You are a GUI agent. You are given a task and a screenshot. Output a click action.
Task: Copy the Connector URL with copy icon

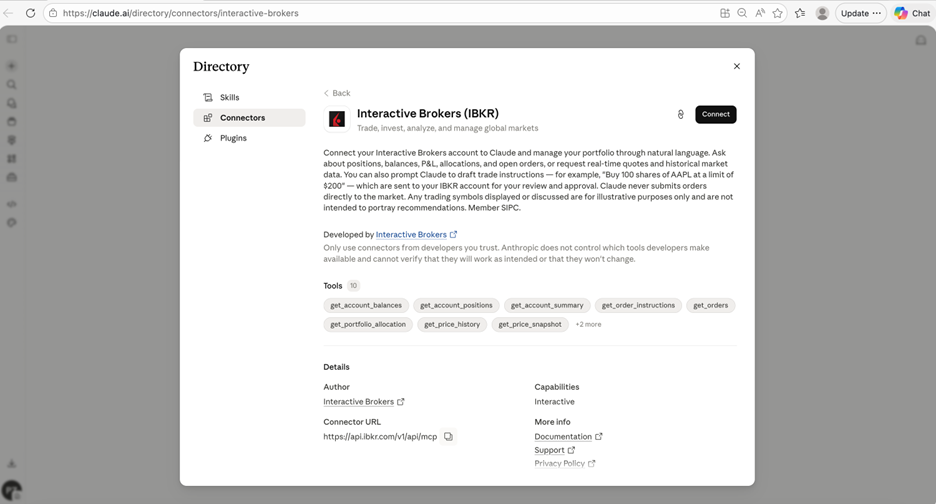pyautogui.click(x=448, y=437)
